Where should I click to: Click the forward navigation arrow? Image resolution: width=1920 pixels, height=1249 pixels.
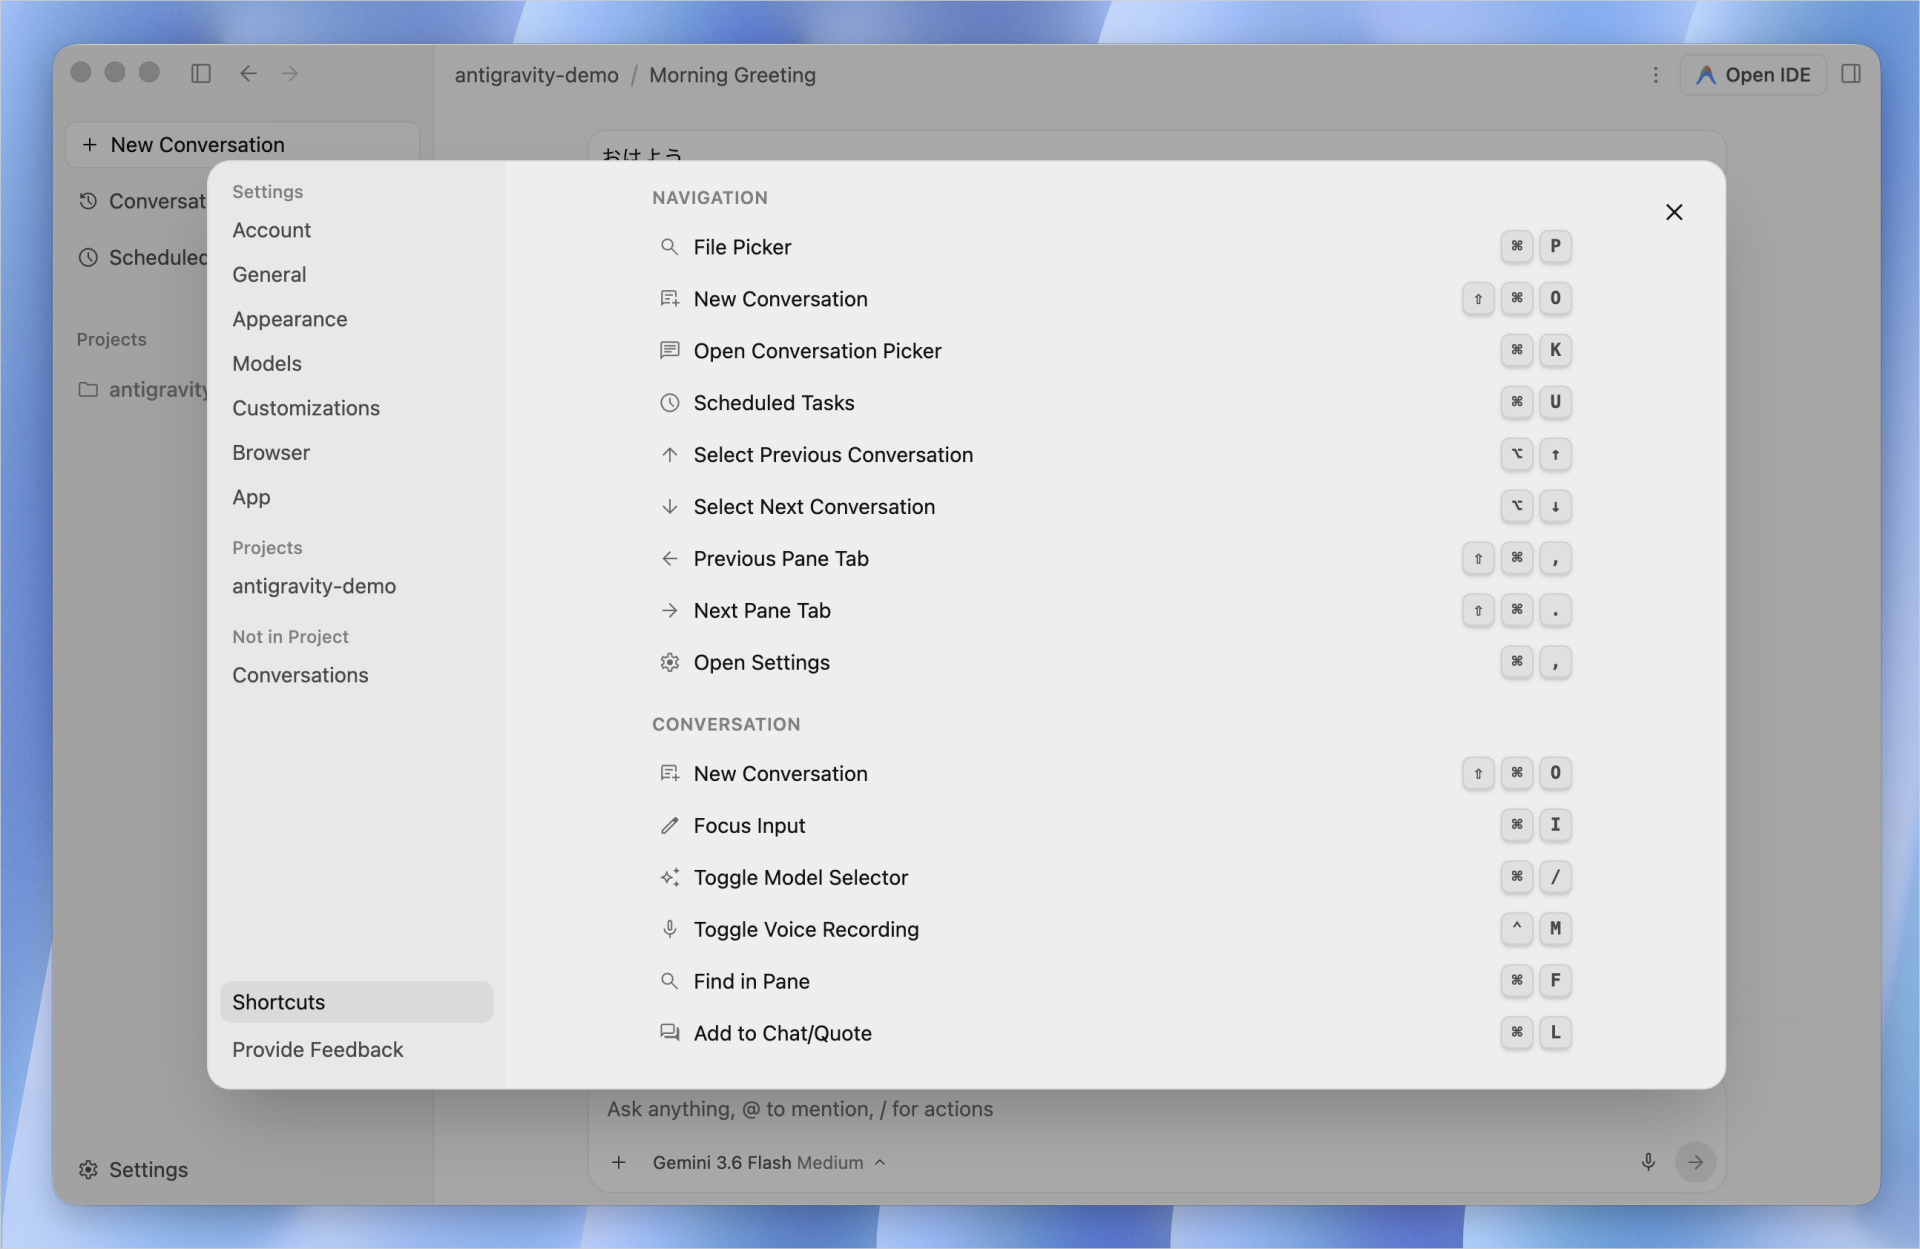[290, 74]
